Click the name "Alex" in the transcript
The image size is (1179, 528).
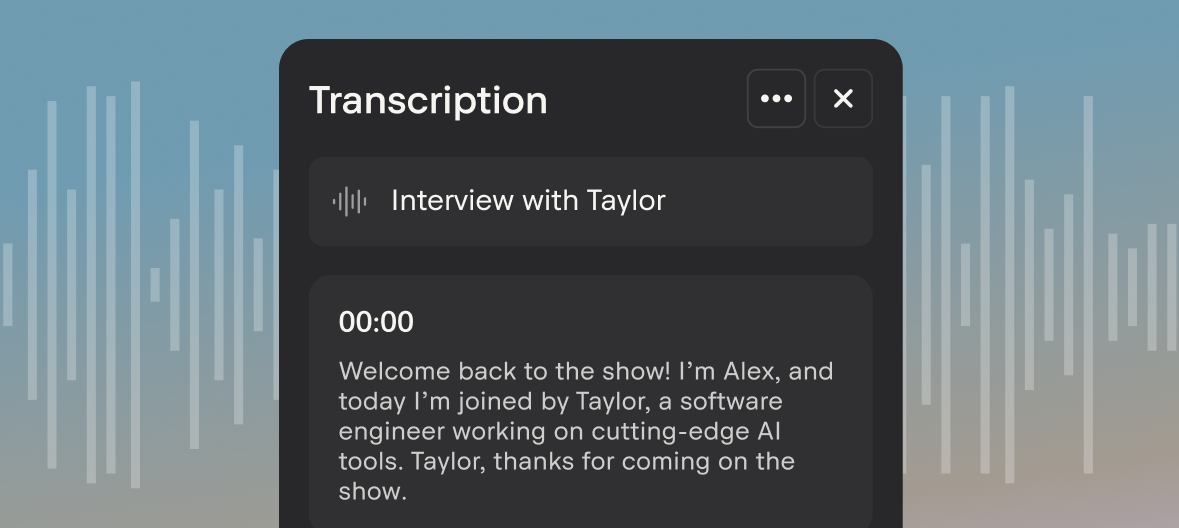point(745,372)
